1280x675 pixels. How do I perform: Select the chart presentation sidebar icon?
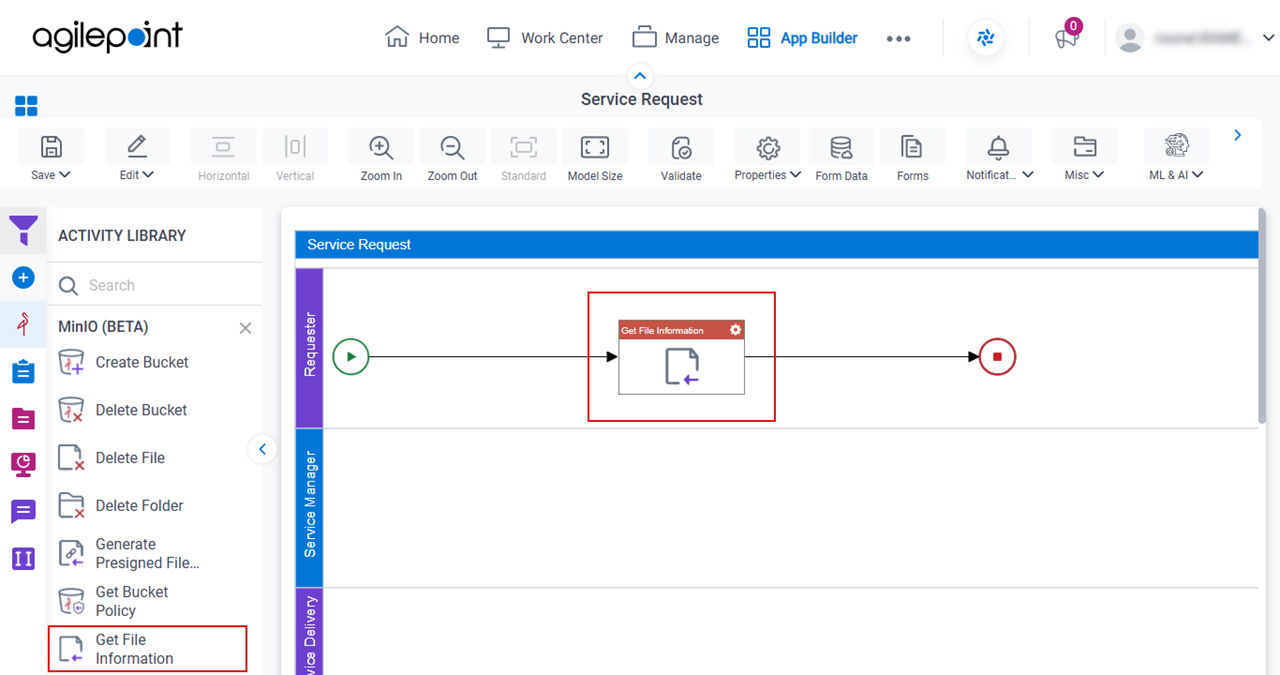[x=23, y=464]
